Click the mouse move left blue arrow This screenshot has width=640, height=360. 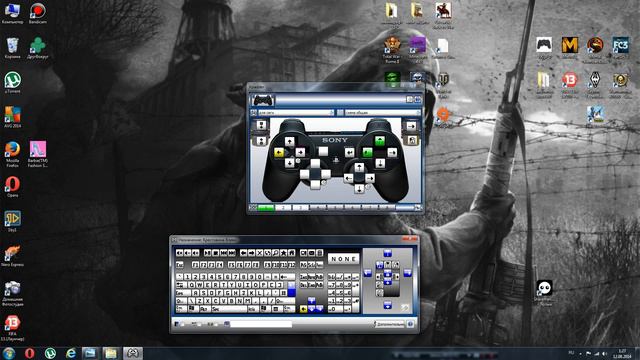point(368,273)
